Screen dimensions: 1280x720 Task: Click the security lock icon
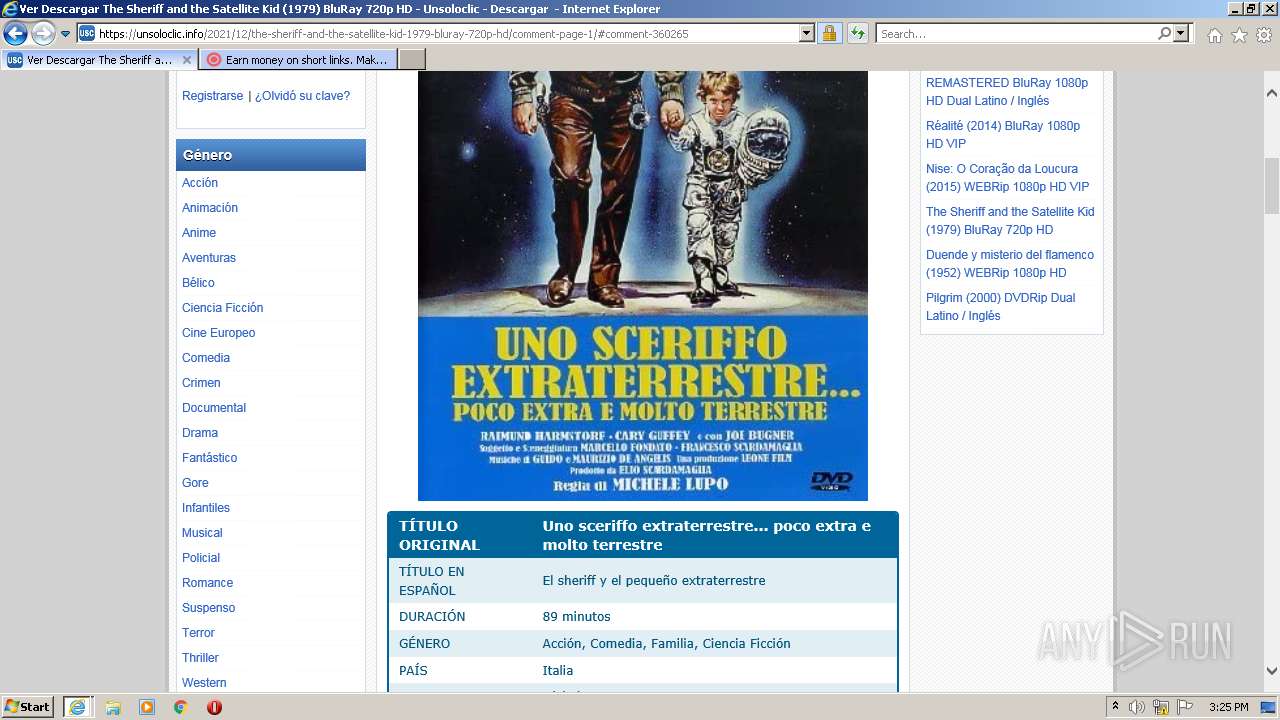(x=829, y=34)
